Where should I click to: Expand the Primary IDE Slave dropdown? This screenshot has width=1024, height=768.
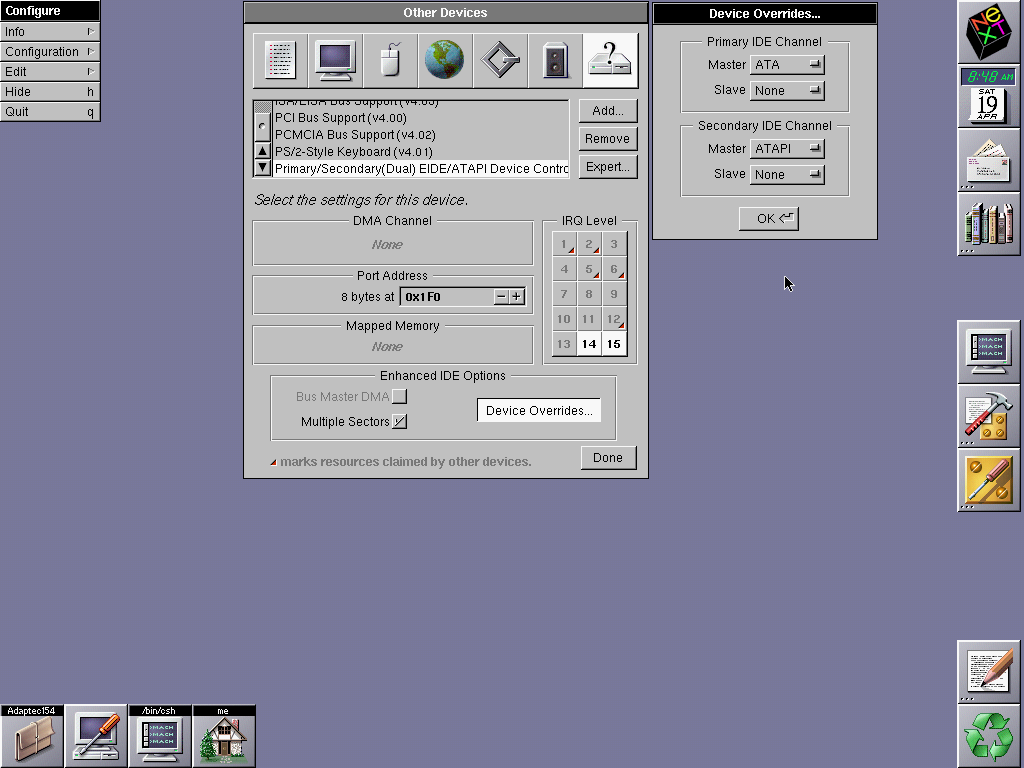click(x=787, y=90)
